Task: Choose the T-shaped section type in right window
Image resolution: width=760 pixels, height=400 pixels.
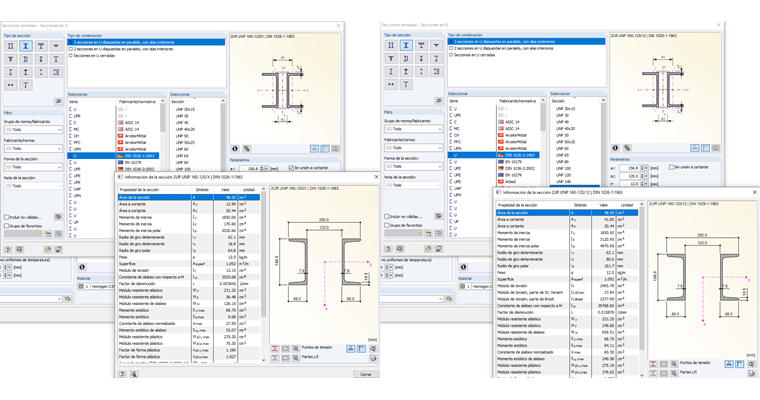Action: pyautogui.click(x=421, y=45)
